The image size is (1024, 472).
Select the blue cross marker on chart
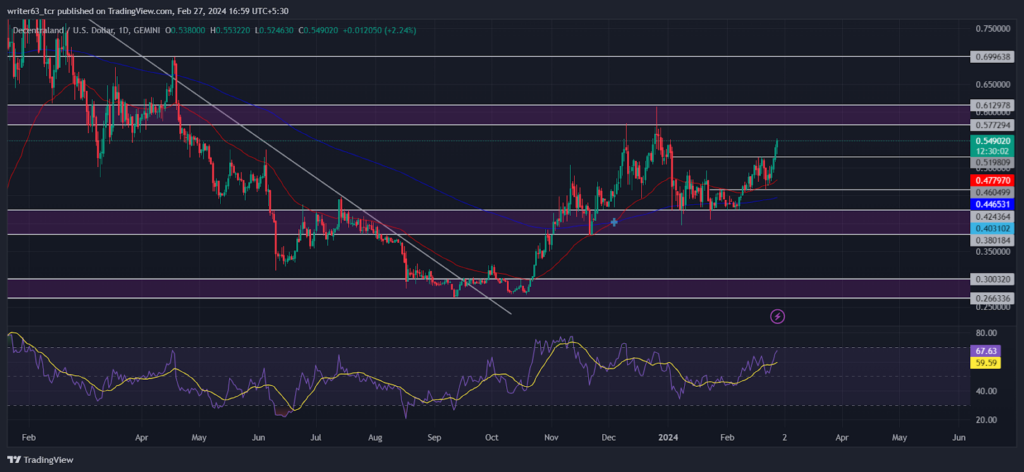[x=614, y=223]
